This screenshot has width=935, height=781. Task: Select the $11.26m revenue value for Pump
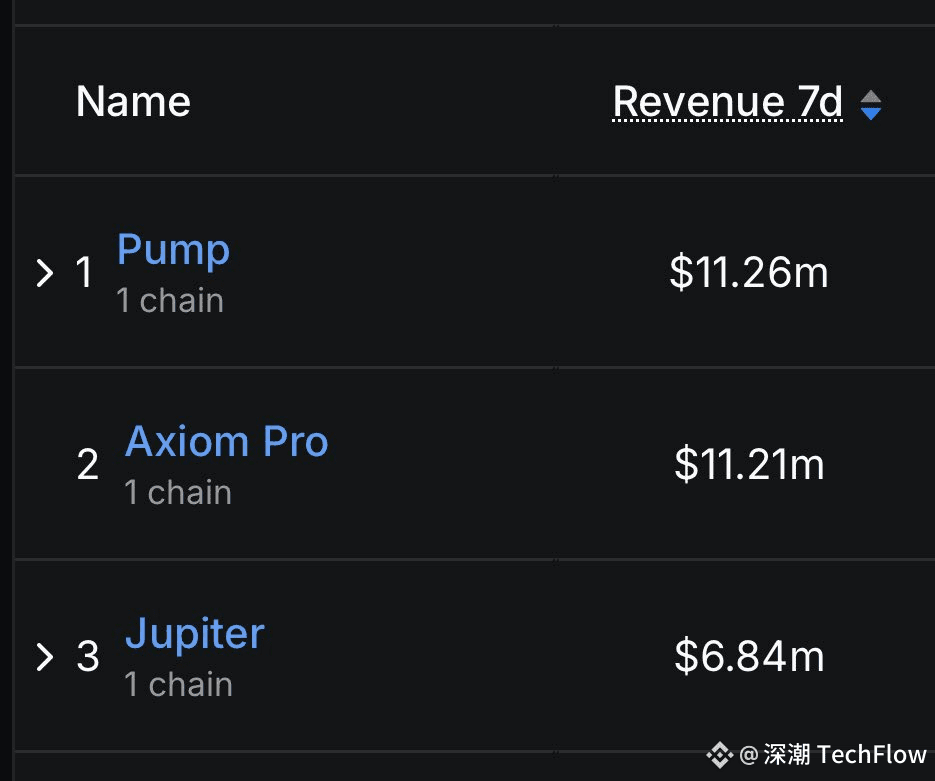pos(749,272)
